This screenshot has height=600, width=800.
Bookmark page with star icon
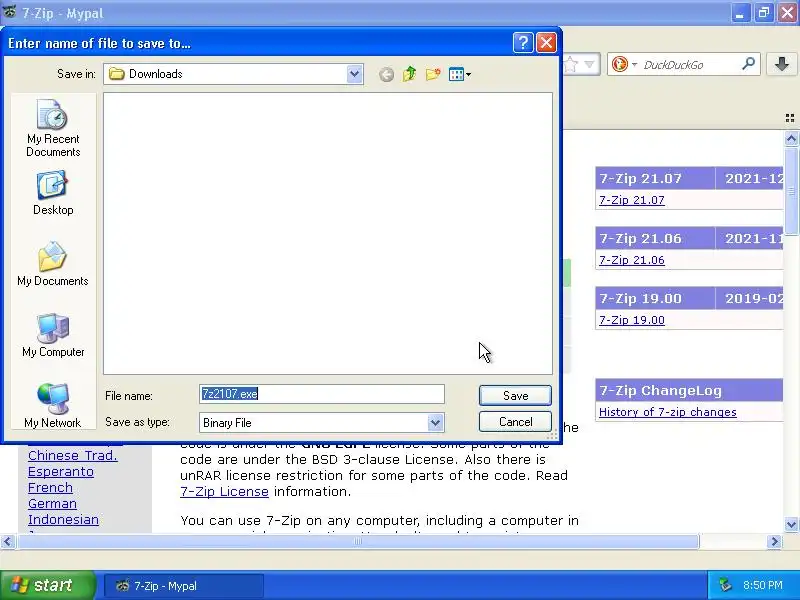tap(571, 64)
